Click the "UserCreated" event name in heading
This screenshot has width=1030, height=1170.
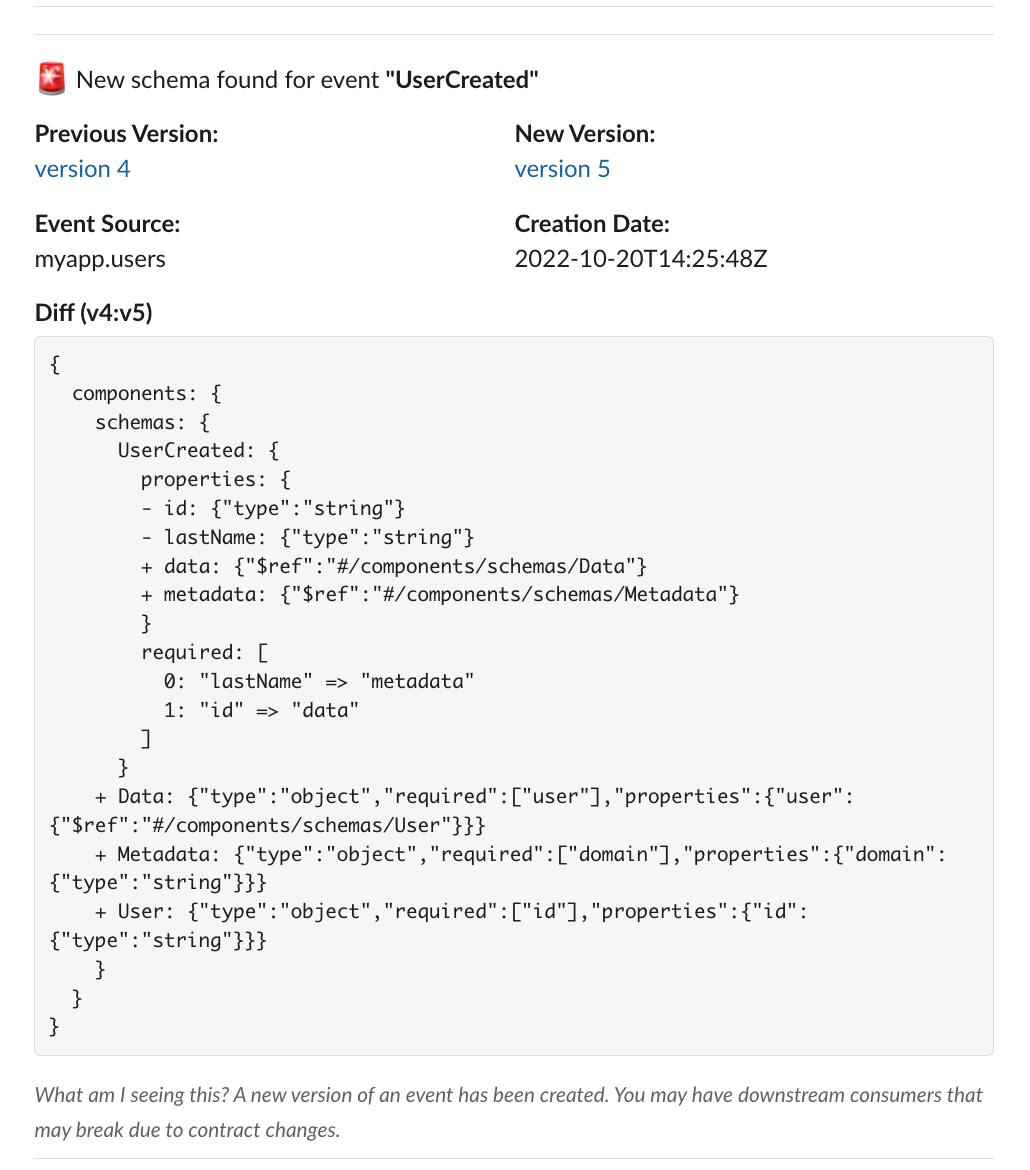tap(462, 80)
